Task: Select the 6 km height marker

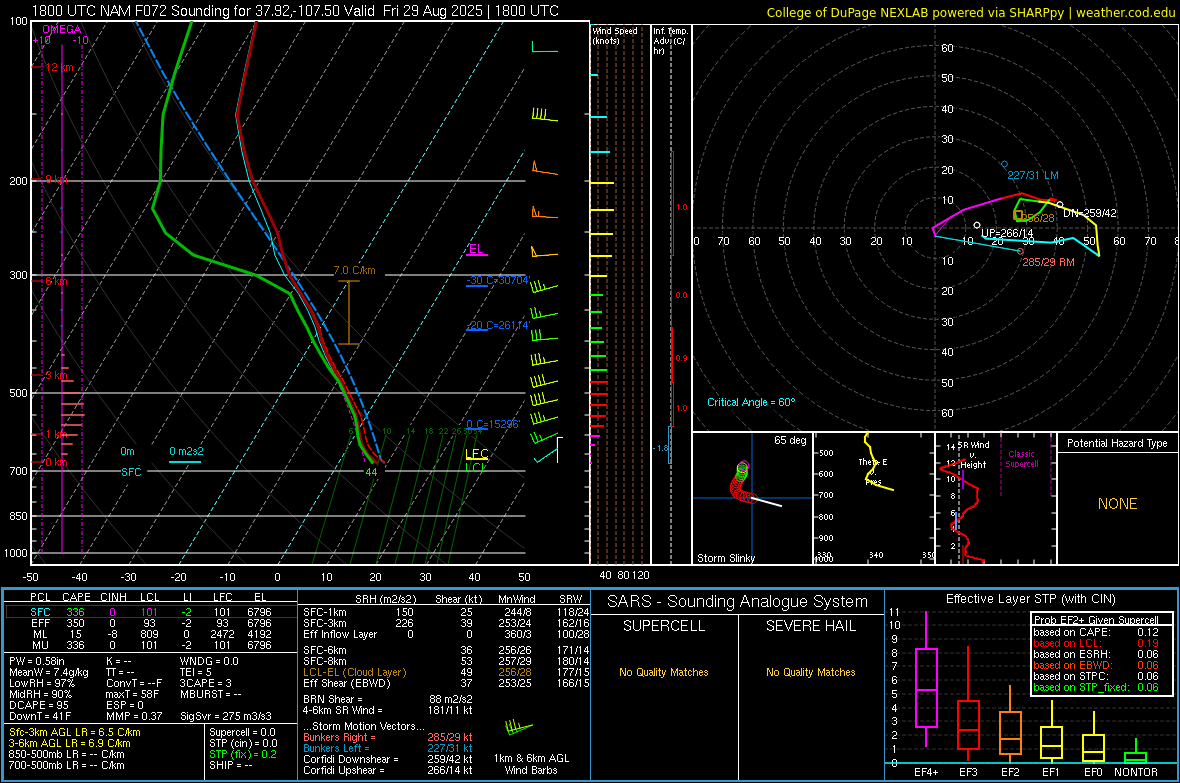Action: pos(54,281)
